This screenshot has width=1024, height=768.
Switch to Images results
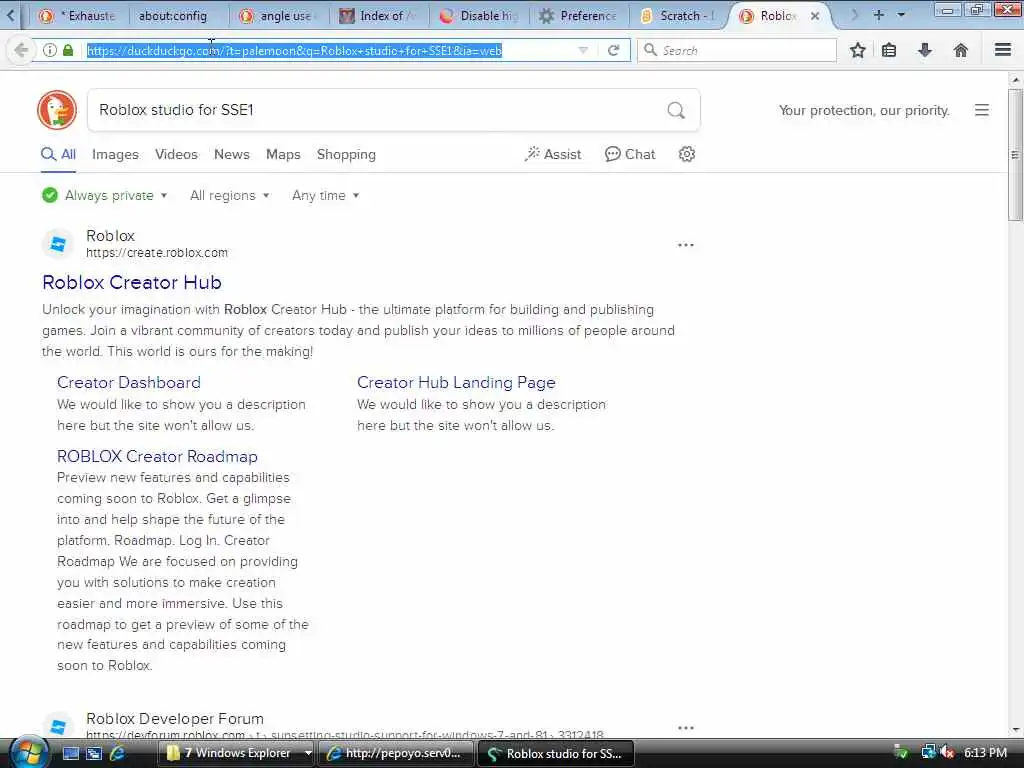pyautogui.click(x=115, y=154)
